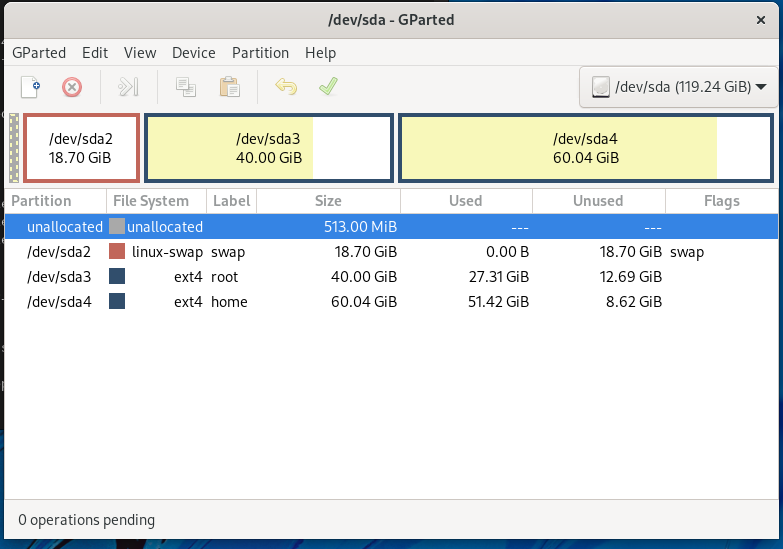Screen dimensions: 783x549
Task: Click the 27.31 GiB used value
Action: tap(498, 277)
